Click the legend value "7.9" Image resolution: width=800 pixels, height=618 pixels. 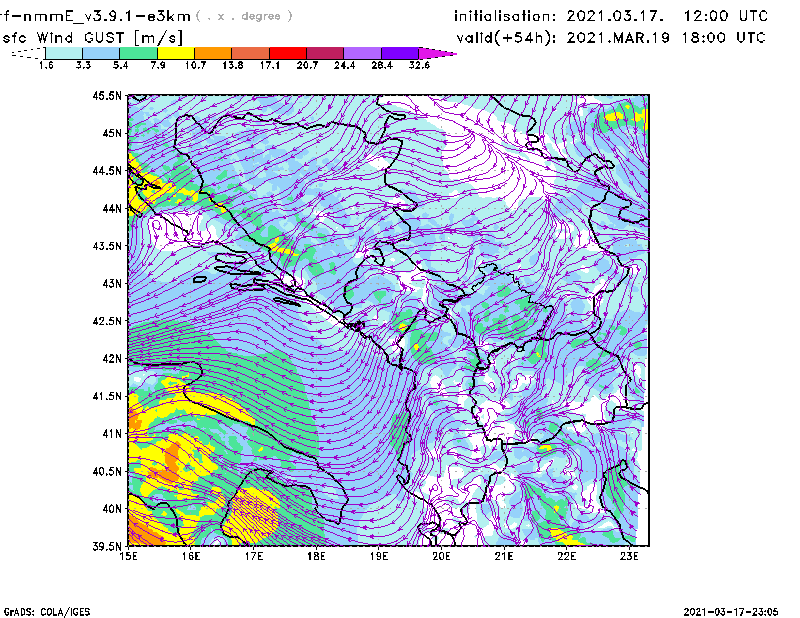tap(158, 65)
